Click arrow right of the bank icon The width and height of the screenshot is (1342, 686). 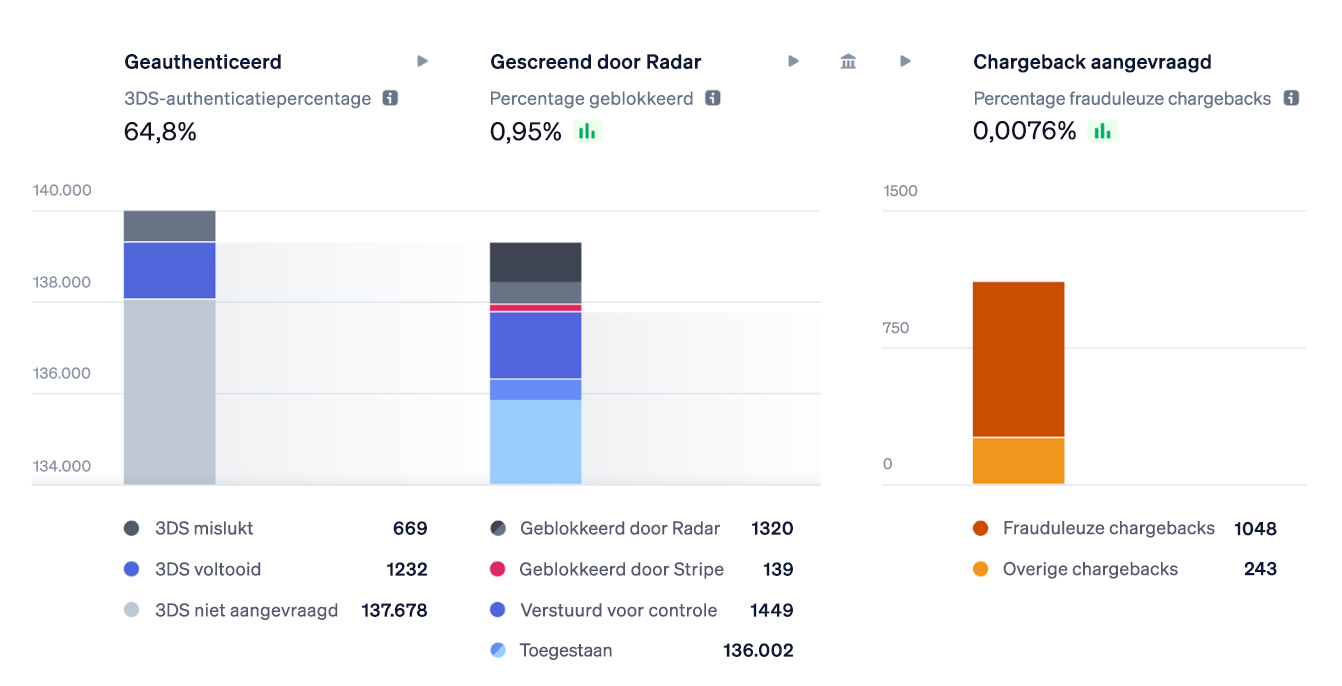tap(905, 62)
